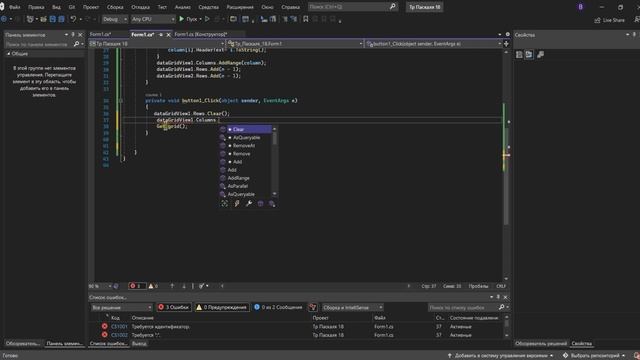Switch to the Вывод tab
The width and height of the screenshot is (640, 360).
pyautogui.click(x=139, y=344)
